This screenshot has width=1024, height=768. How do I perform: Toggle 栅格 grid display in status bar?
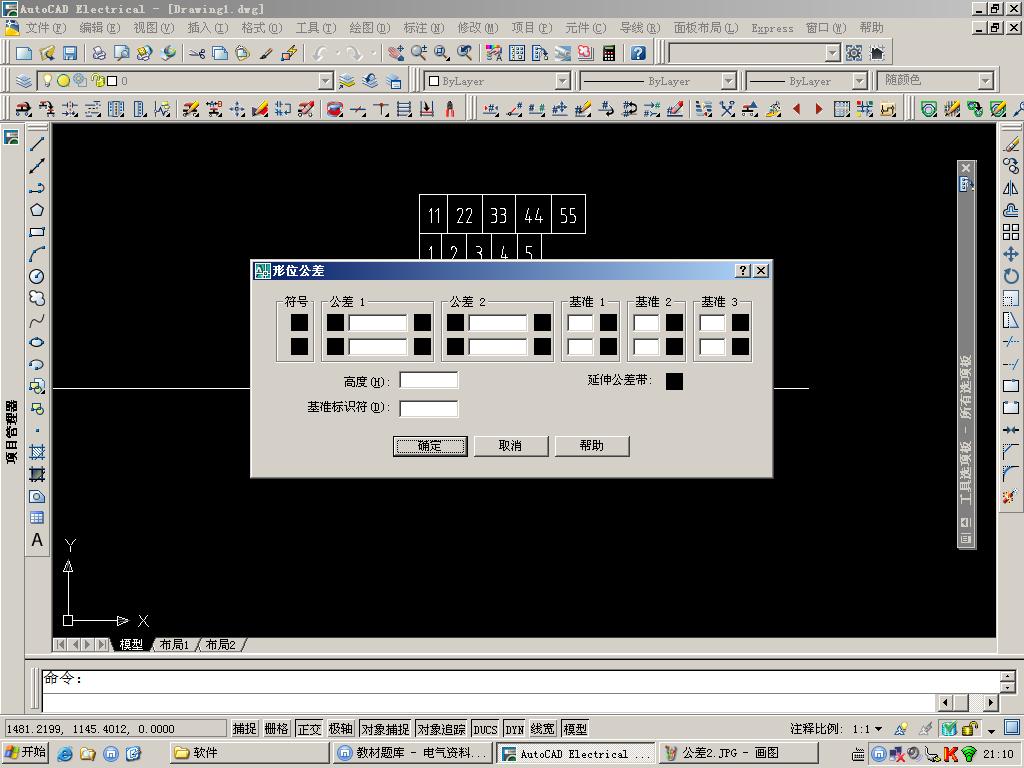click(276, 728)
